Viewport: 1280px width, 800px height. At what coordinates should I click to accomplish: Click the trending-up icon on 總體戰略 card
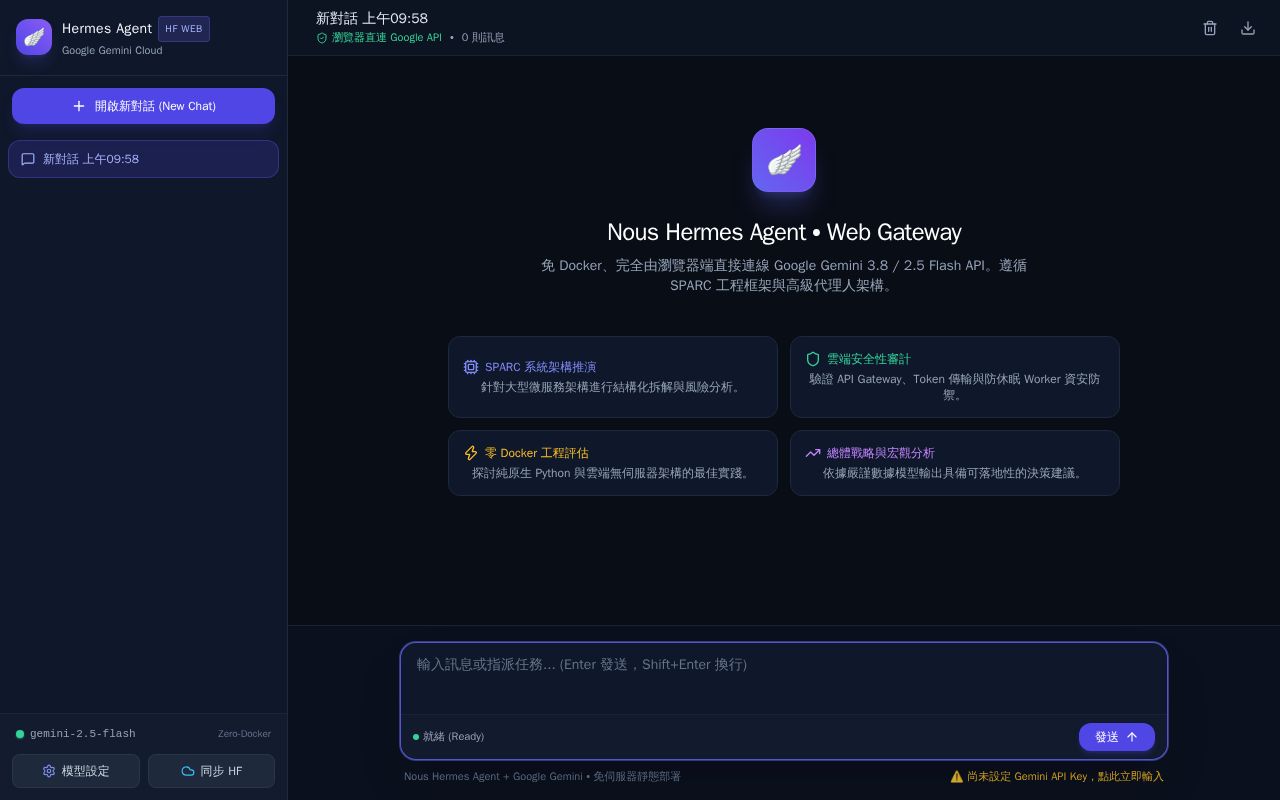coord(813,453)
